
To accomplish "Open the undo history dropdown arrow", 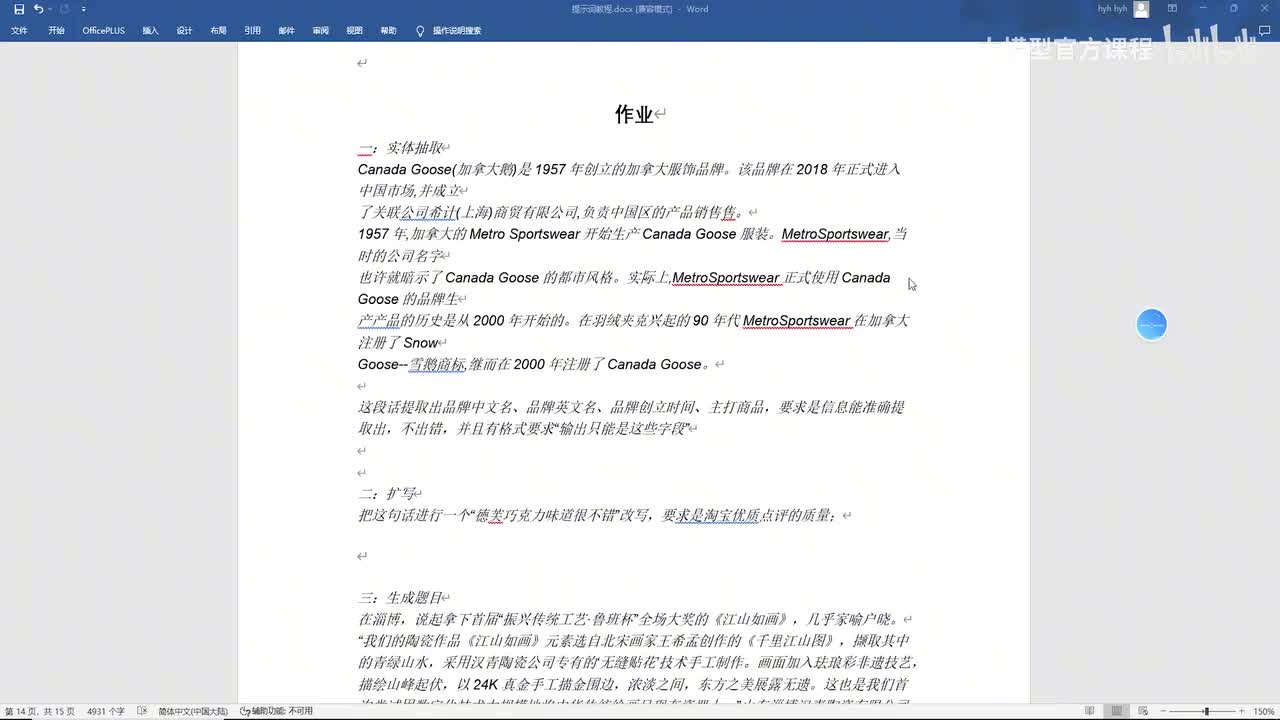I will click(x=49, y=9).
